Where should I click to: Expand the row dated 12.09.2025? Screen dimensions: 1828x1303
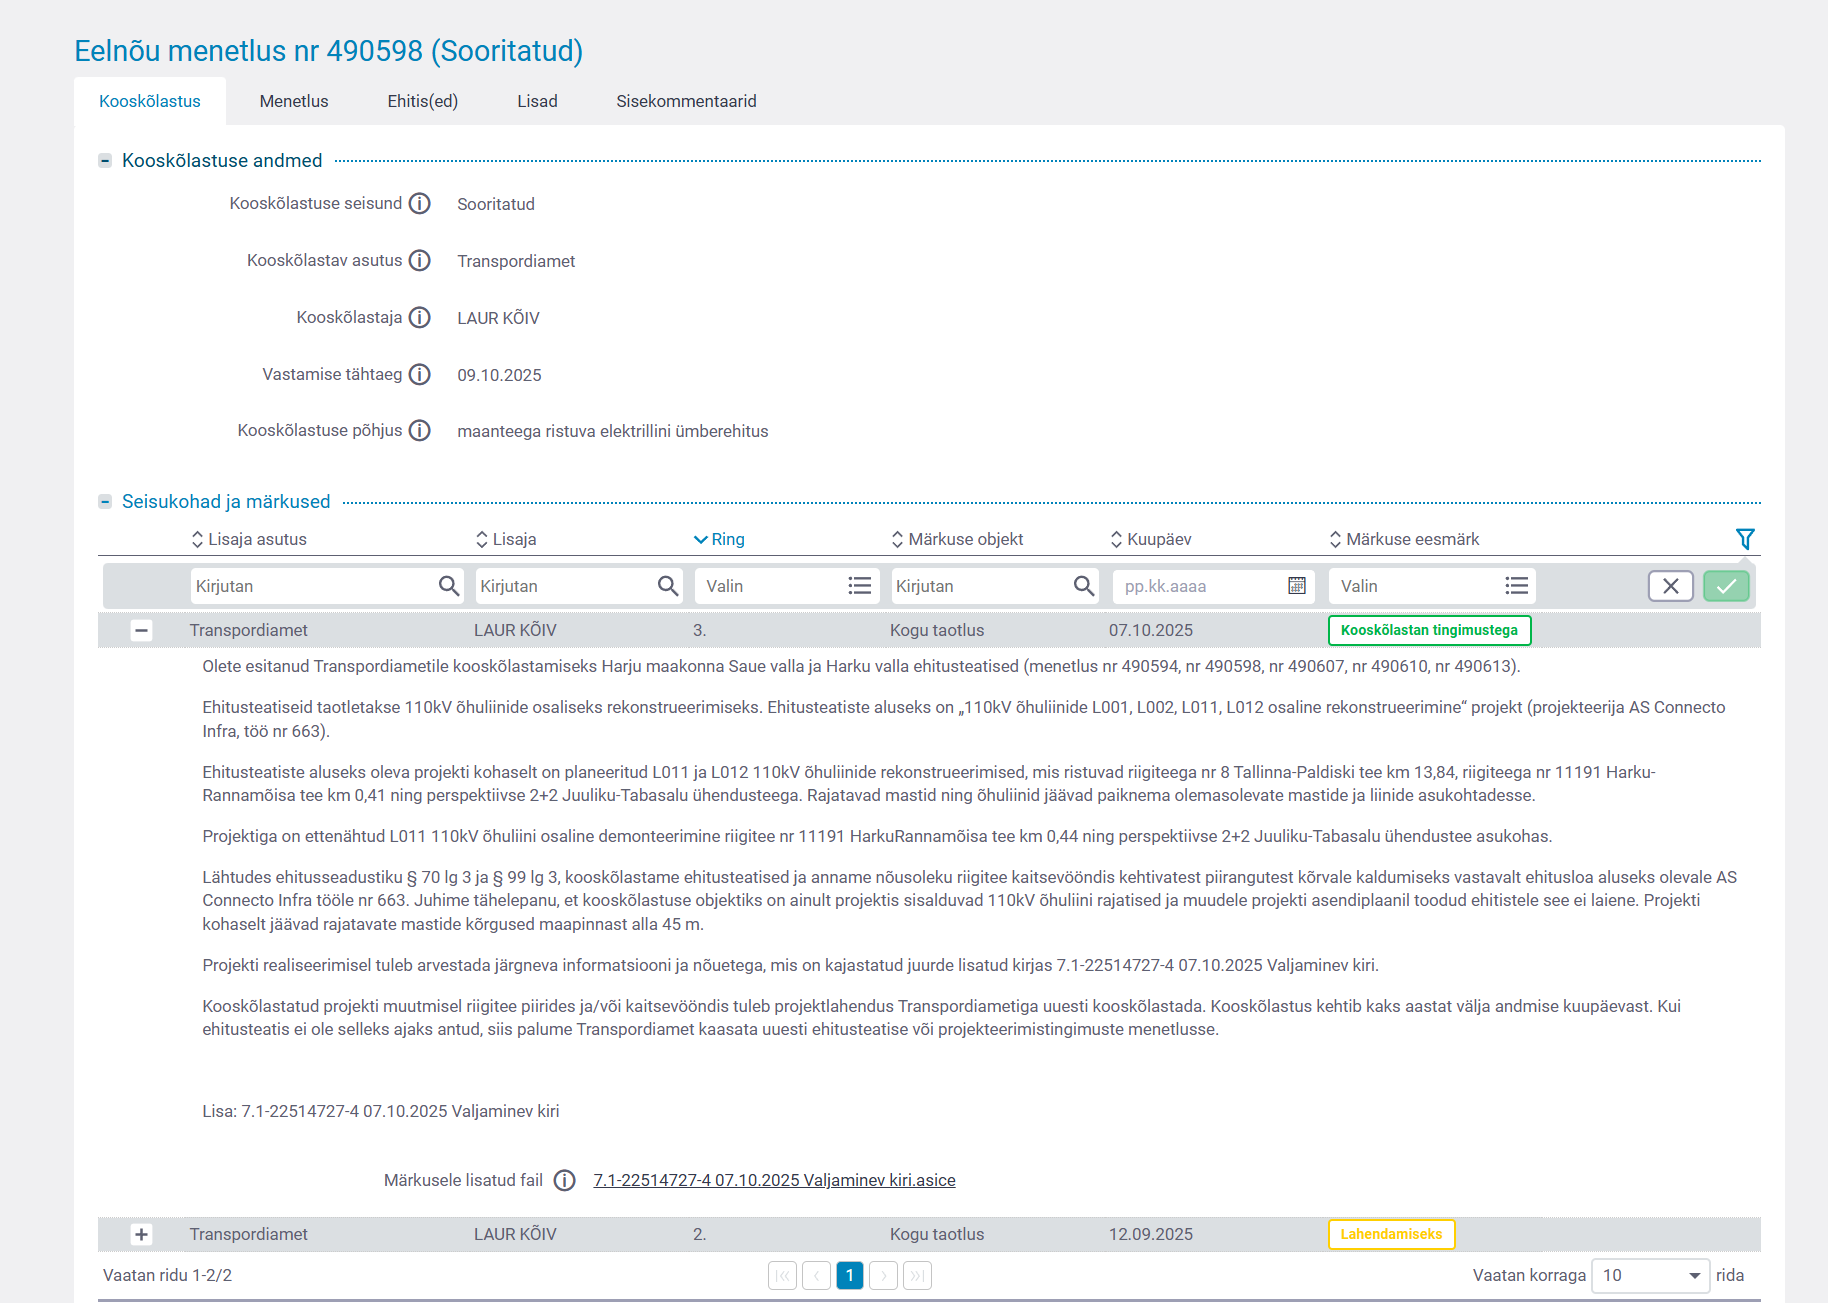[142, 1234]
